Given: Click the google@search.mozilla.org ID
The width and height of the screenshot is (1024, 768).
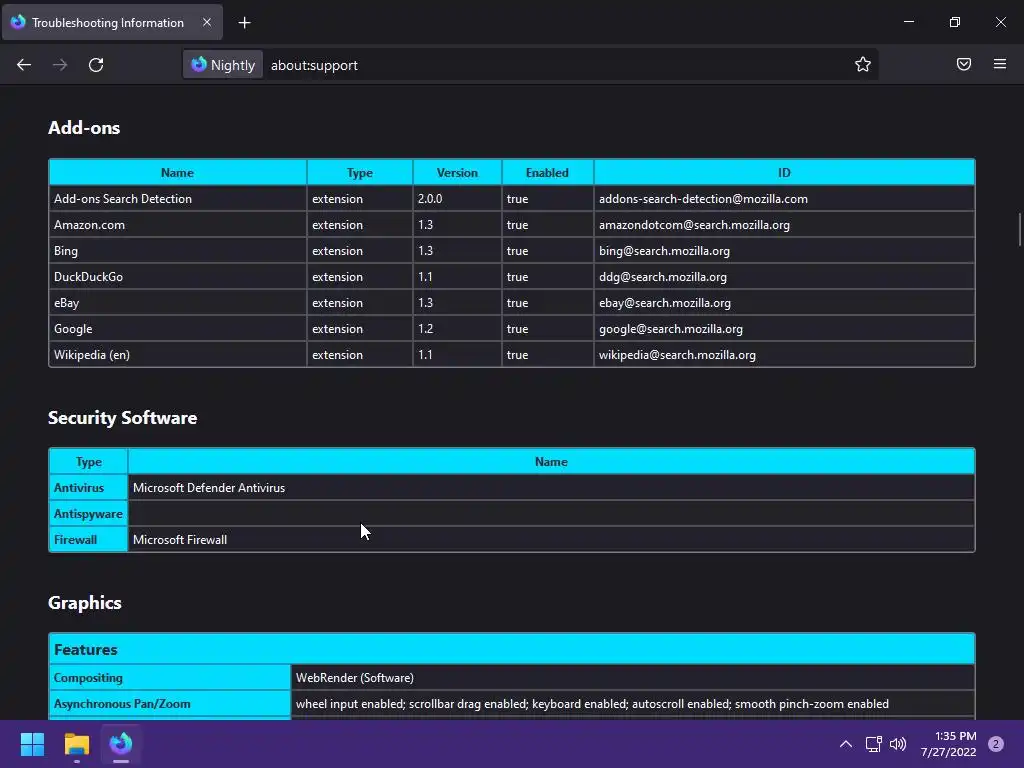Looking at the screenshot, I should click(x=671, y=329).
